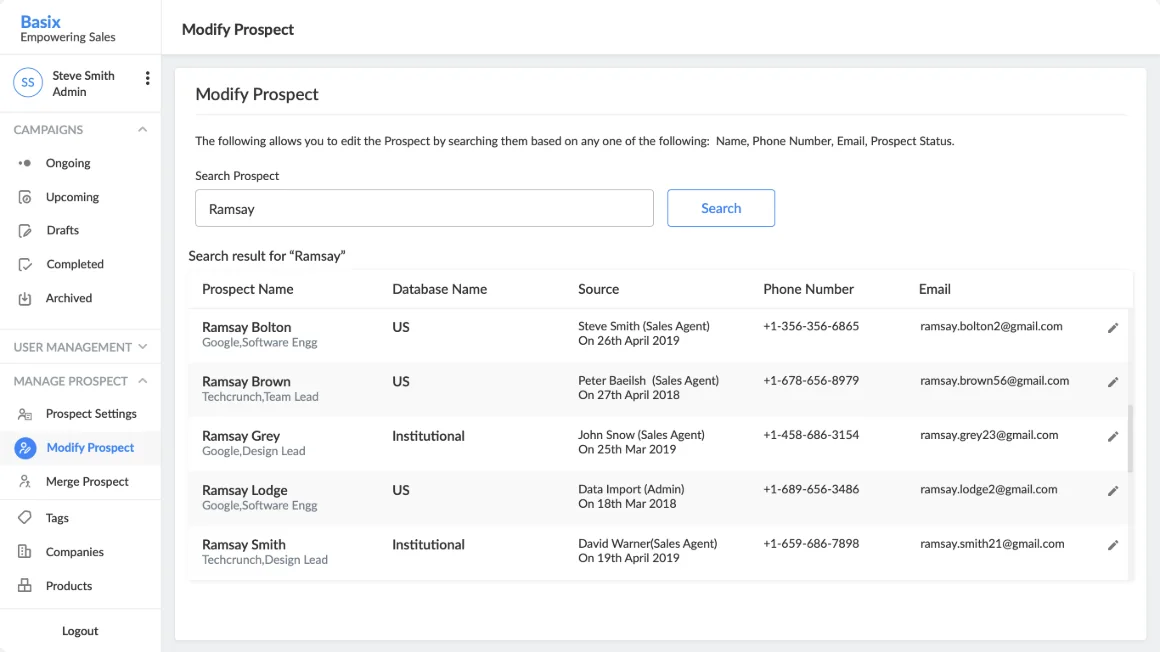This screenshot has width=1160, height=652.
Task: Click phone number +1-689-656-3486
Action: click(x=811, y=489)
